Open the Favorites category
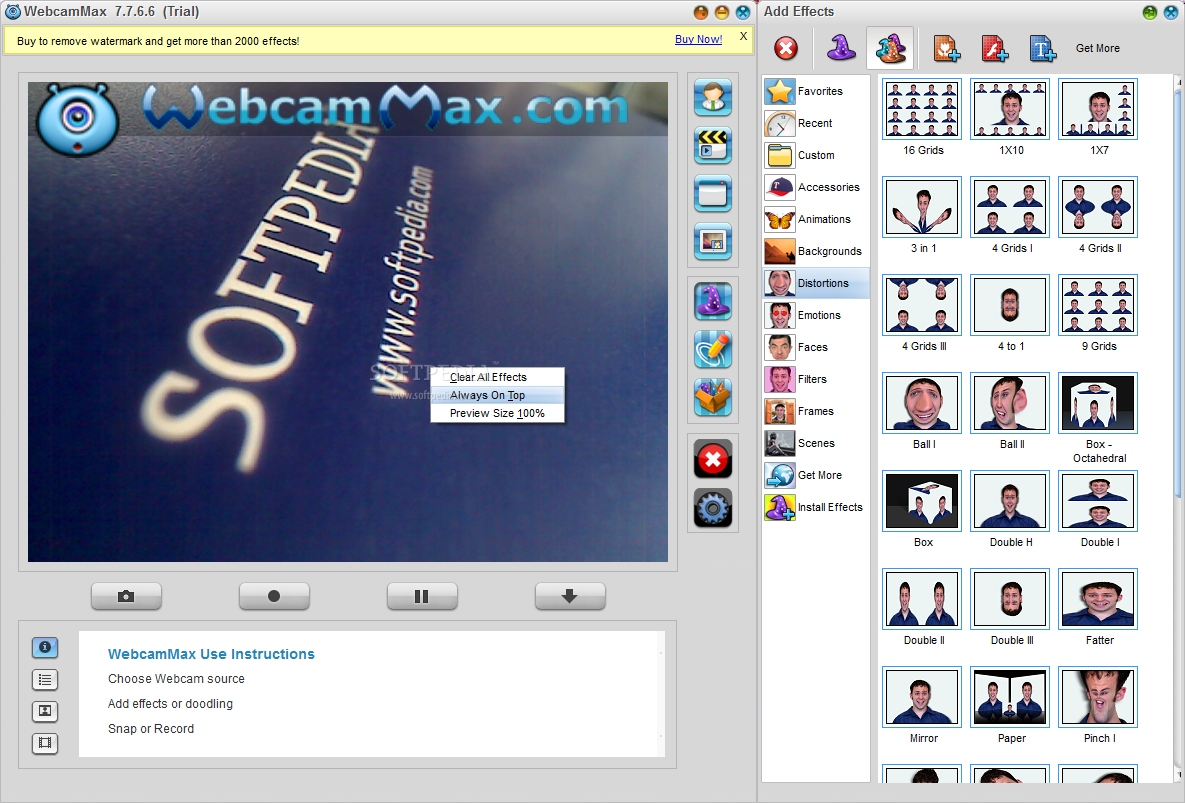 tap(816, 91)
